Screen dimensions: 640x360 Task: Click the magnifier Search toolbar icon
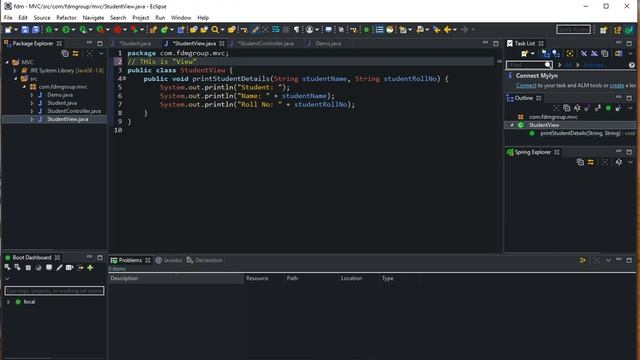tap(215, 29)
